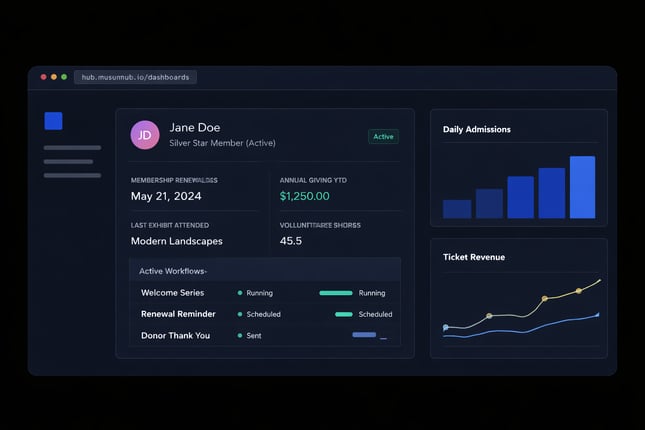
Task: Click the Sent status dot for Donor Thank You
Action: click(x=240, y=336)
